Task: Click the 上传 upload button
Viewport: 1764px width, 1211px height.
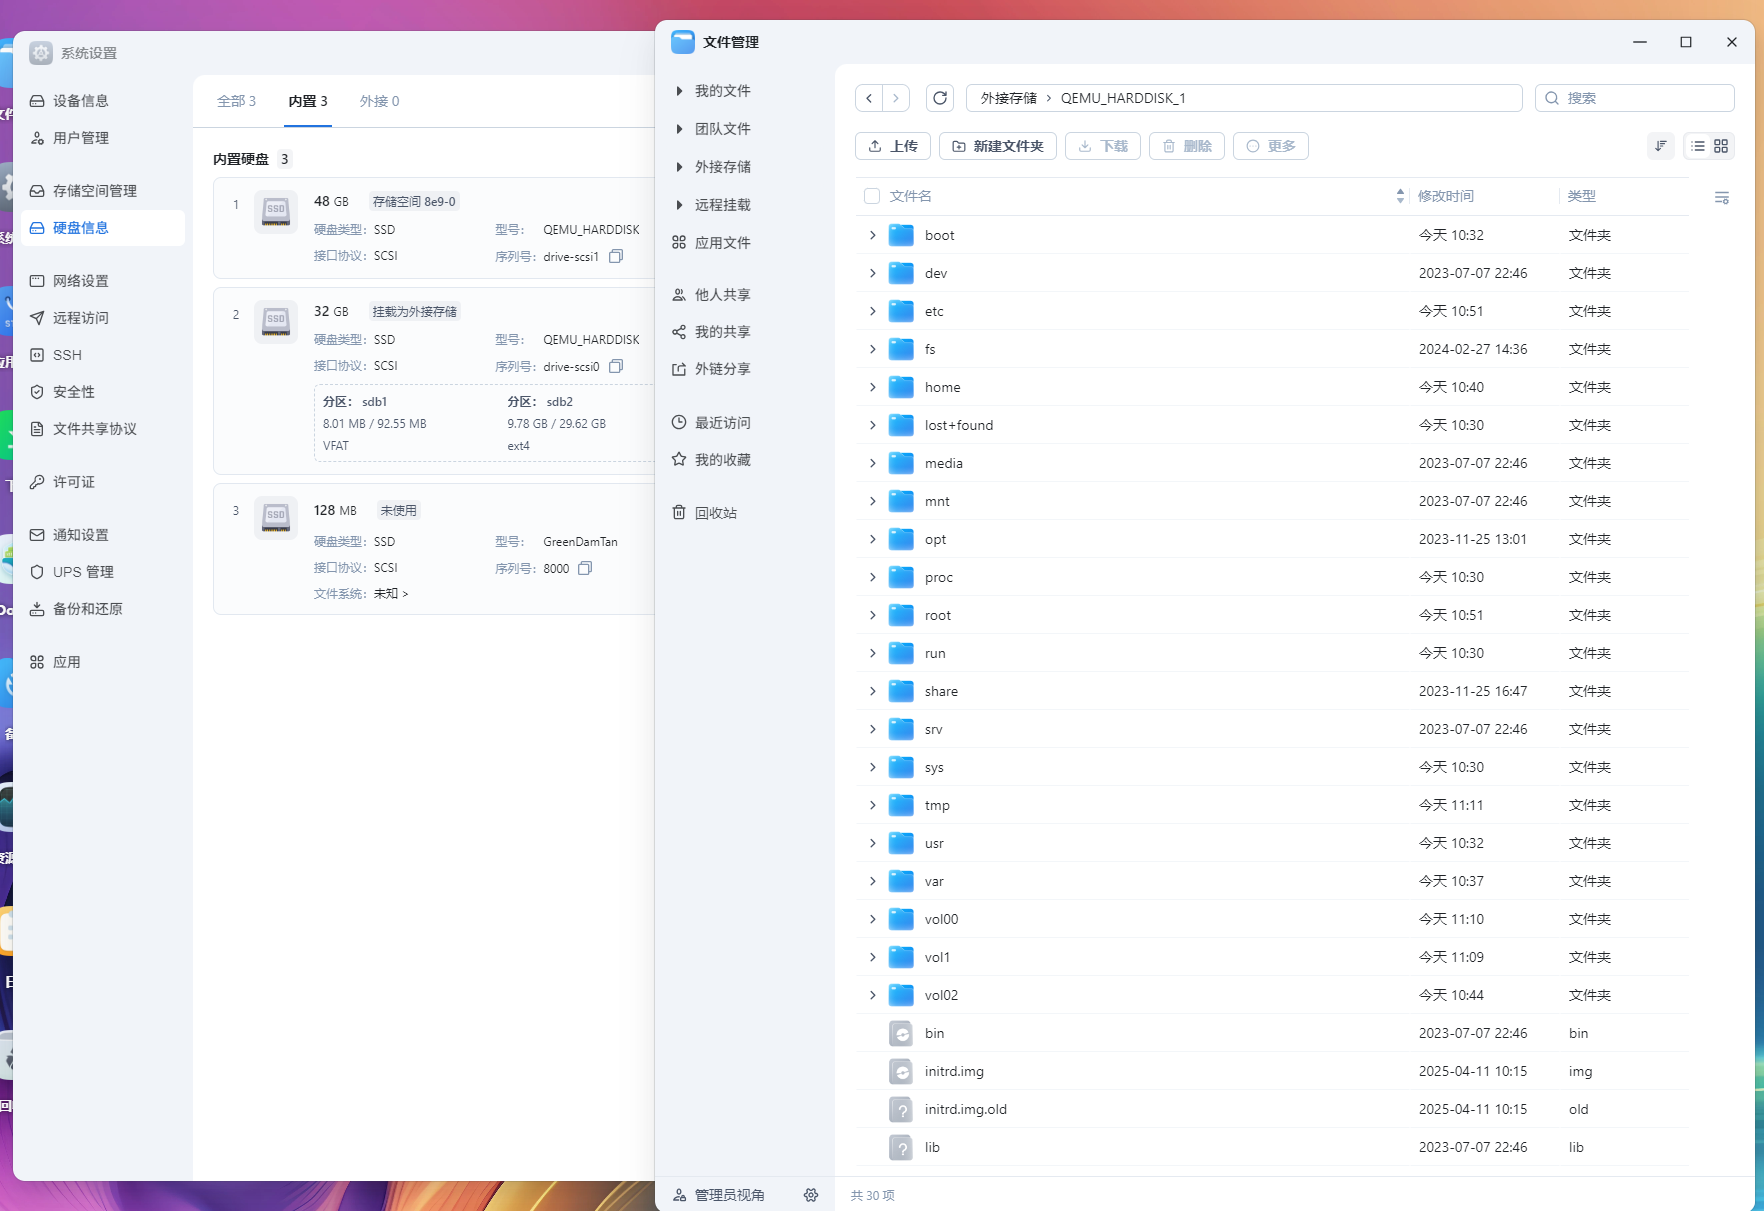Action: [x=893, y=146]
